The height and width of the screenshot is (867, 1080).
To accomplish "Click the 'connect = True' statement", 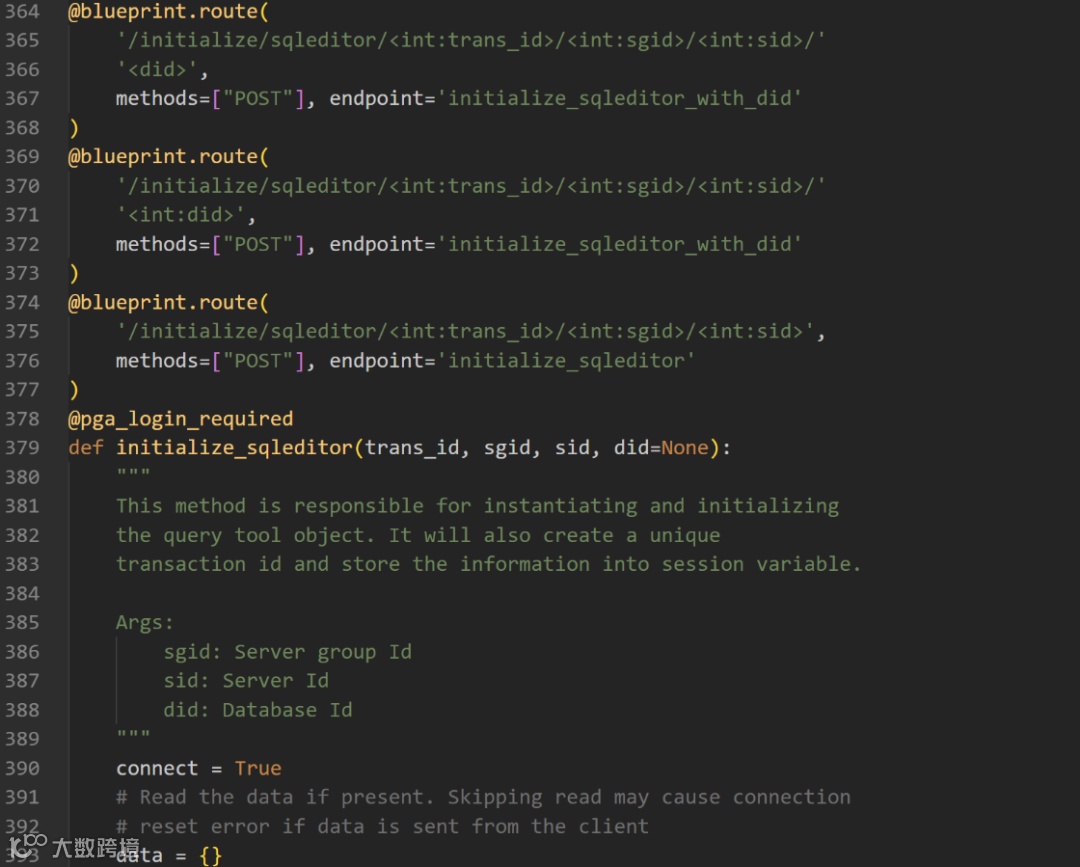I will 198,768.
